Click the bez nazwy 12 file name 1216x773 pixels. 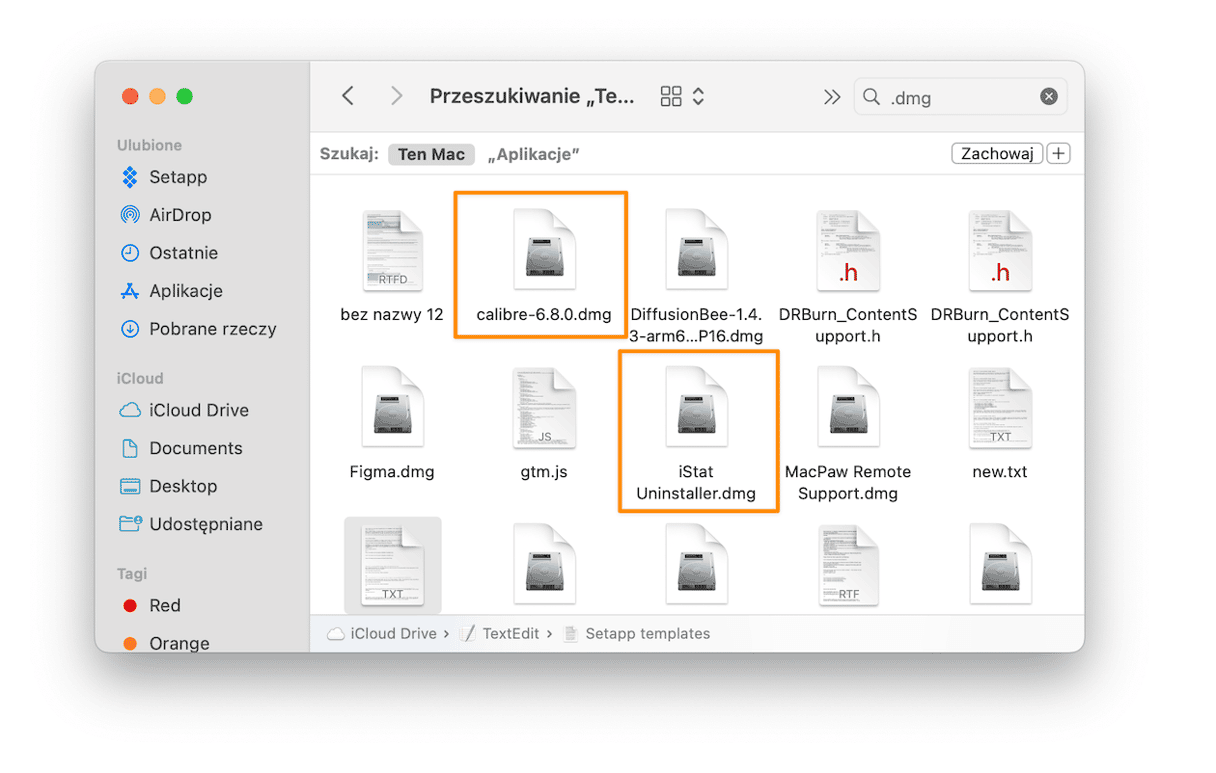[392, 315]
